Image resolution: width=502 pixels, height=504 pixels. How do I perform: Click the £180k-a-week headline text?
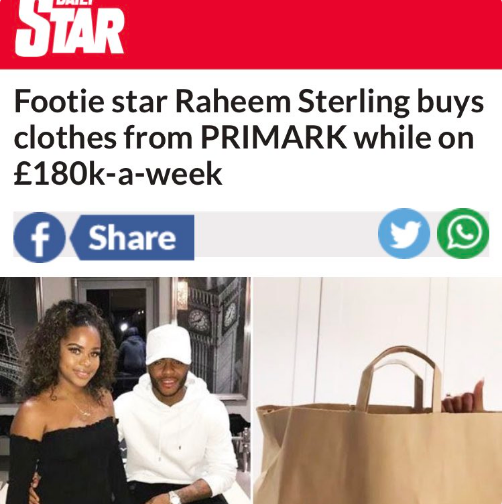point(118,174)
